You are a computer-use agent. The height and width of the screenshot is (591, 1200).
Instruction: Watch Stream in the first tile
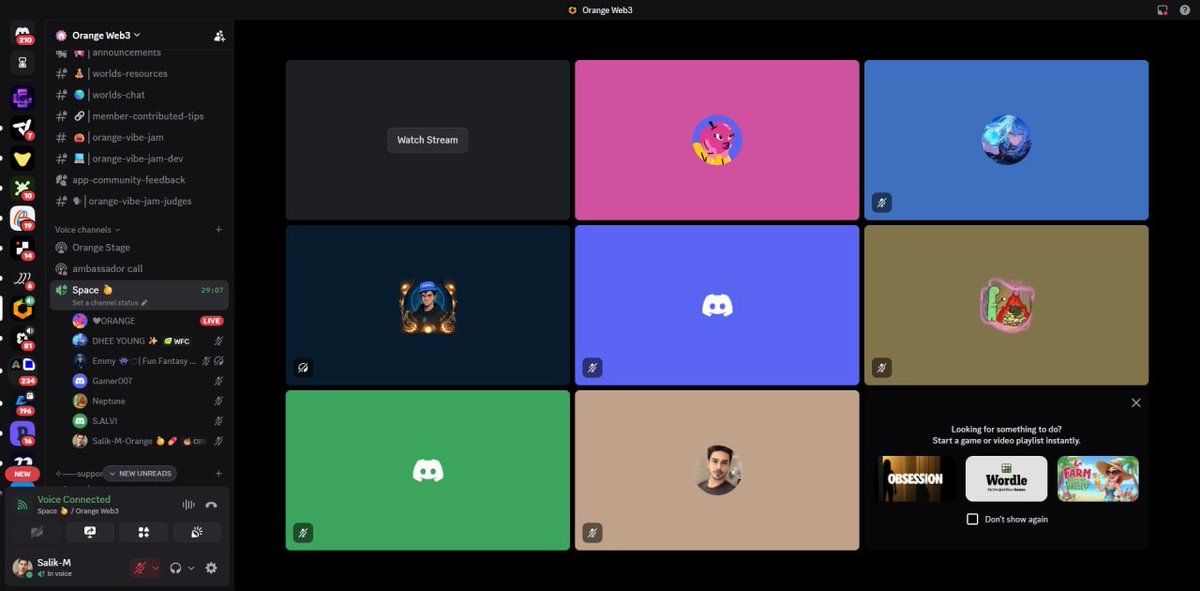click(x=427, y=140)
